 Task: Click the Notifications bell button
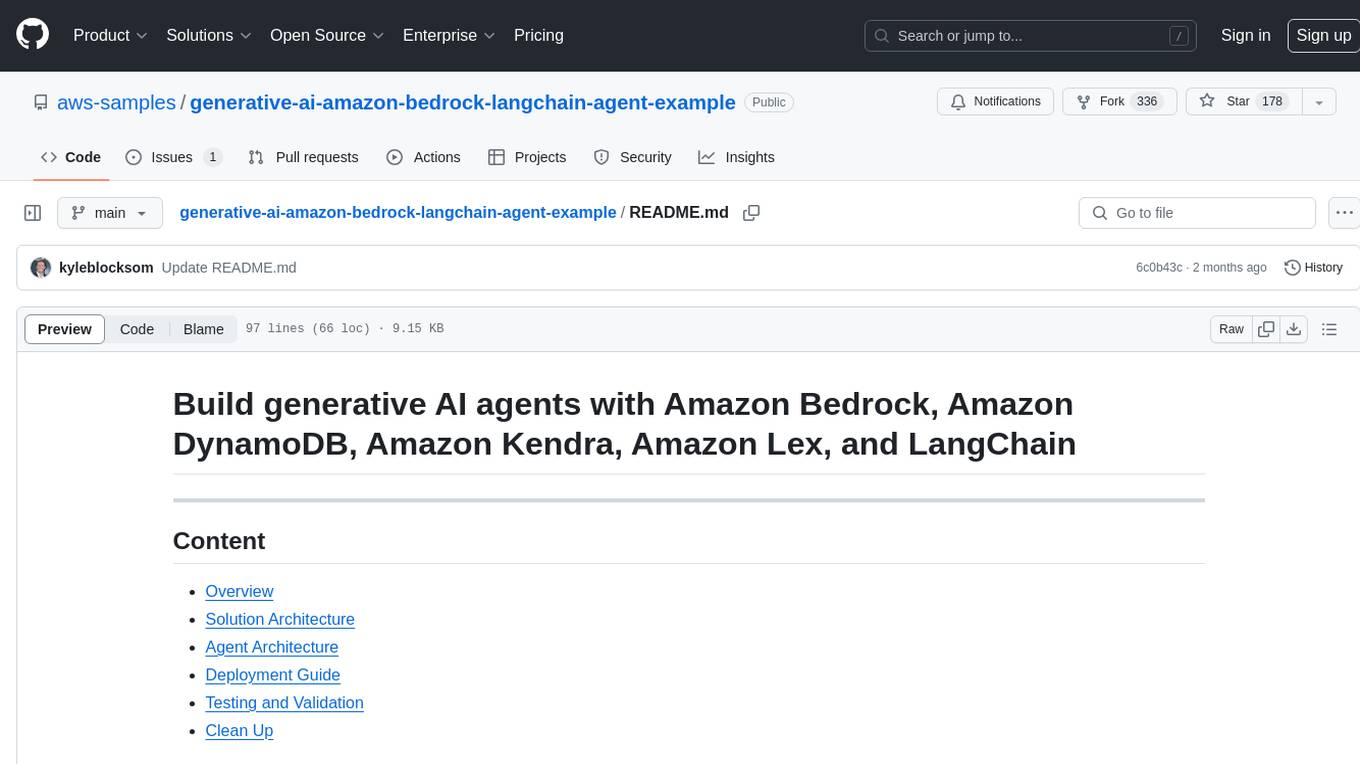[995, 102]
